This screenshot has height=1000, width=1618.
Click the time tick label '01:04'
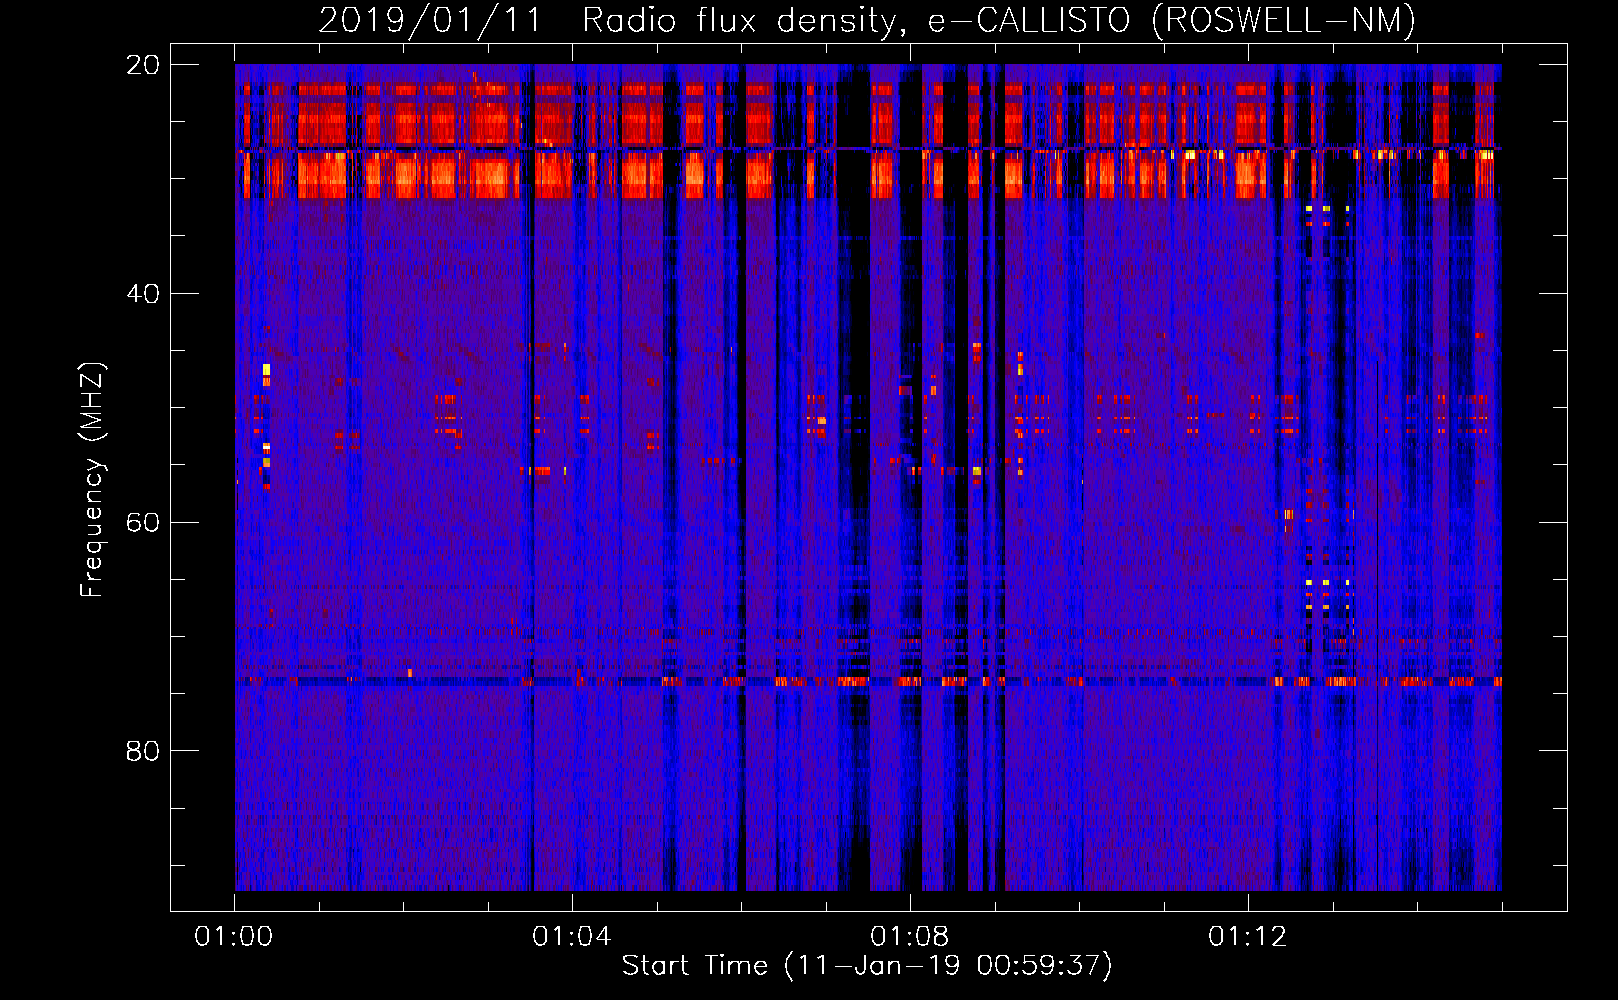tap(572, 937)
